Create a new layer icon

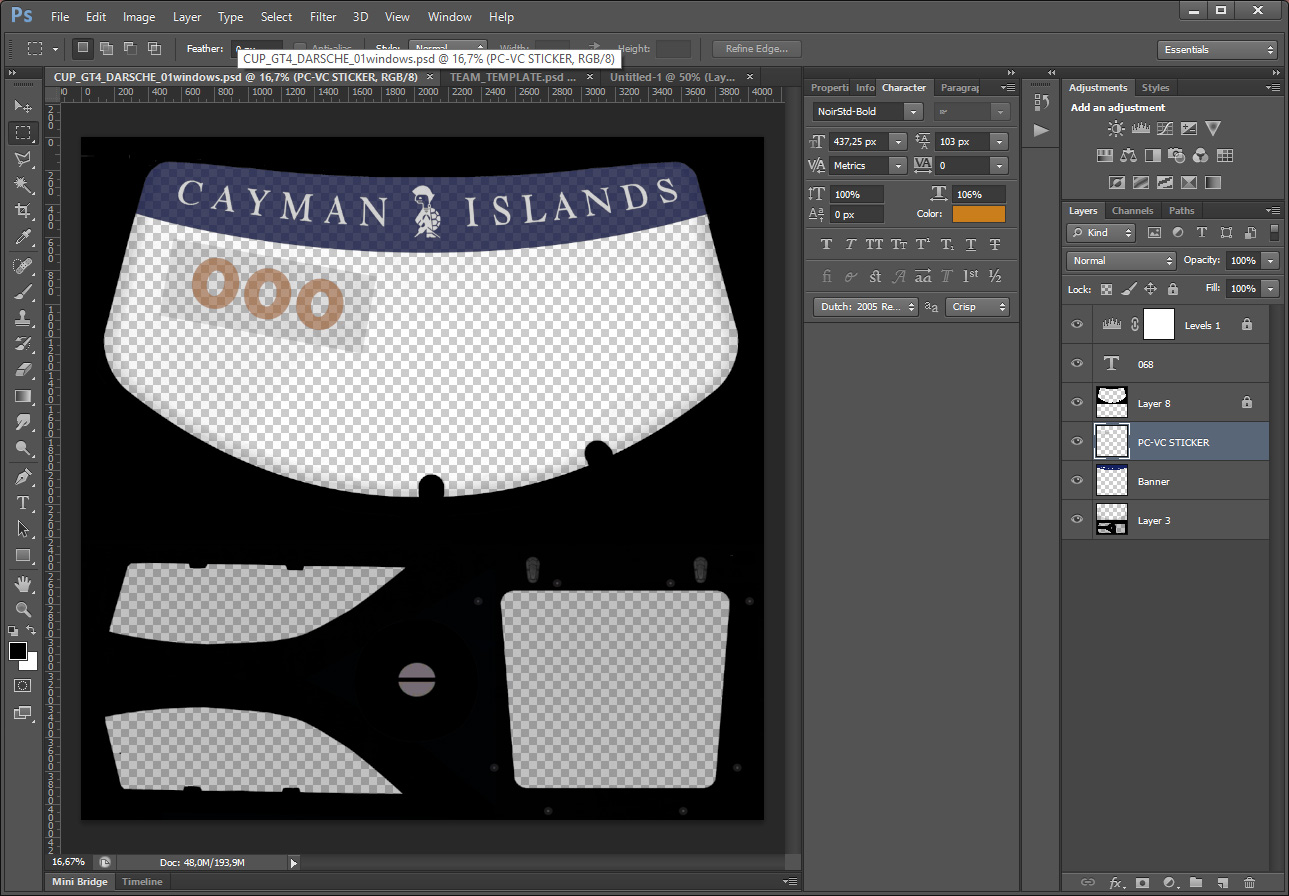coord(1222,883)
